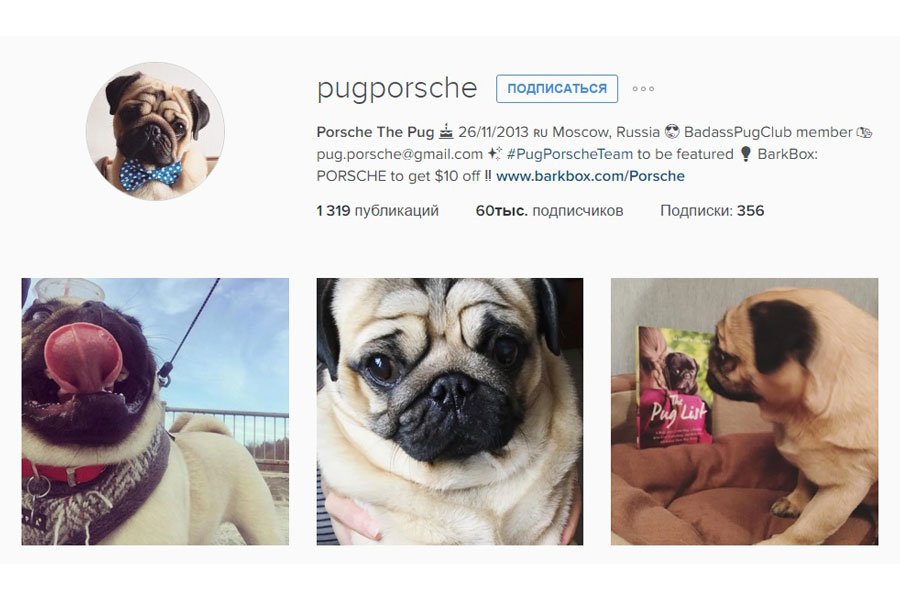Screen dimensions: 900x599
Task: Click the double exclamation mark emoji
Action: tap(488, 176)
